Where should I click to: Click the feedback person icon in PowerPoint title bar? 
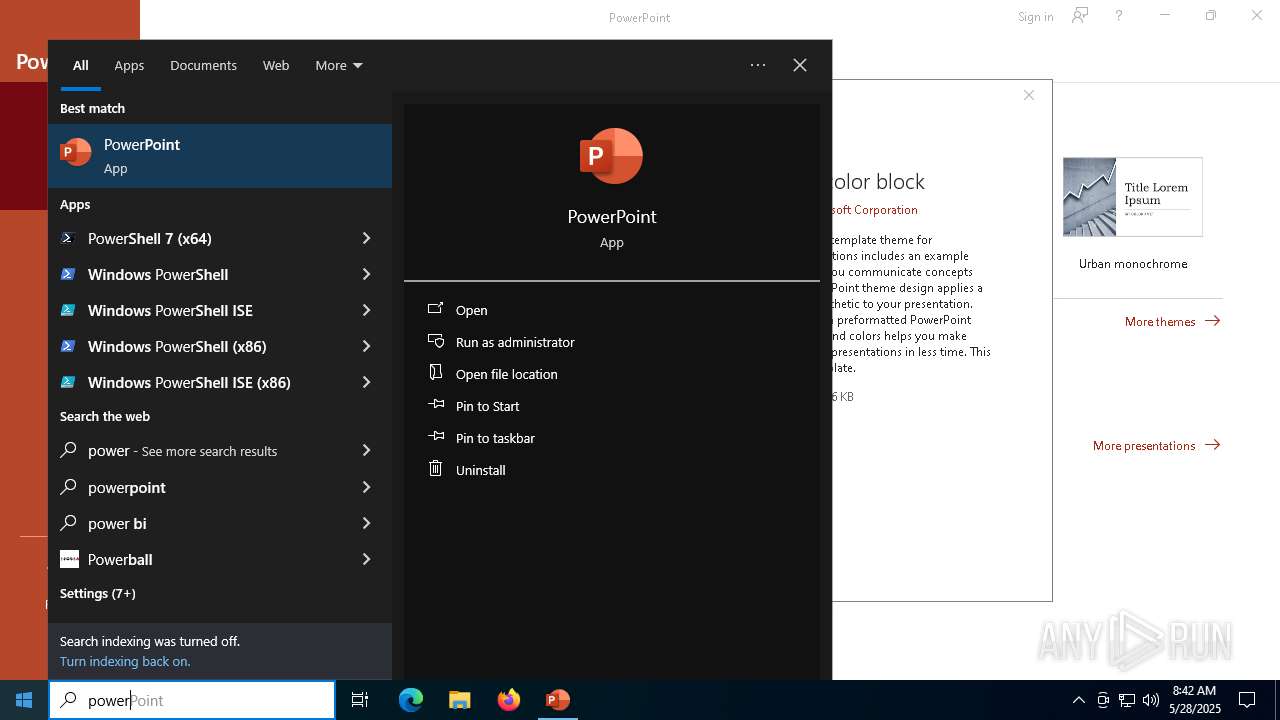pos(1080,16)
